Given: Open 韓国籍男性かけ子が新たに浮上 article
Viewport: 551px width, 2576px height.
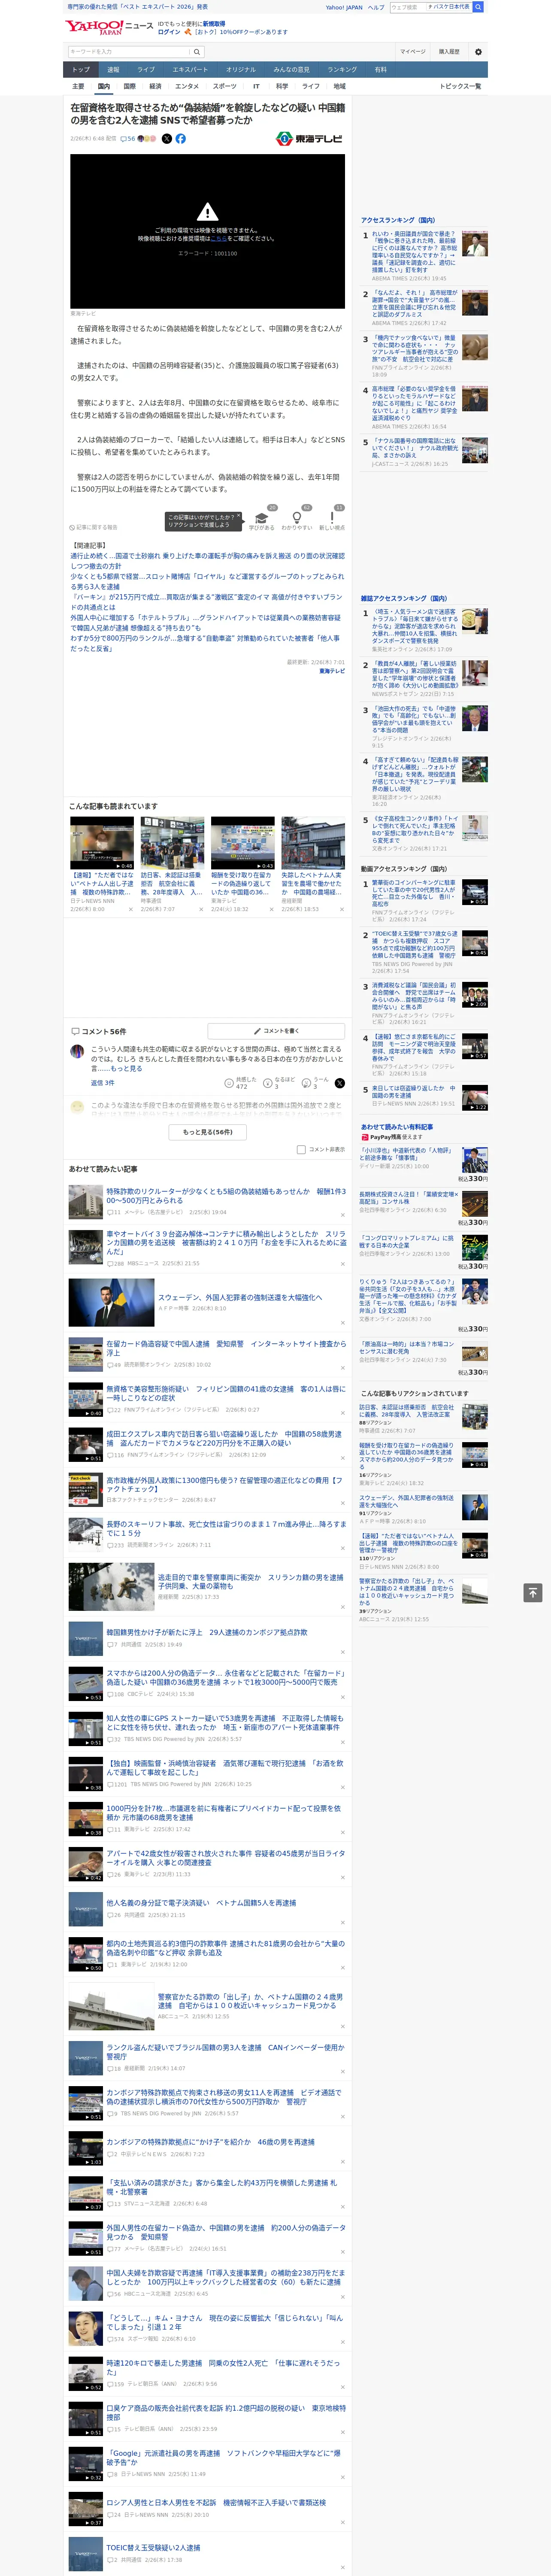Looking at the screenshot, I should [207, 1632].
